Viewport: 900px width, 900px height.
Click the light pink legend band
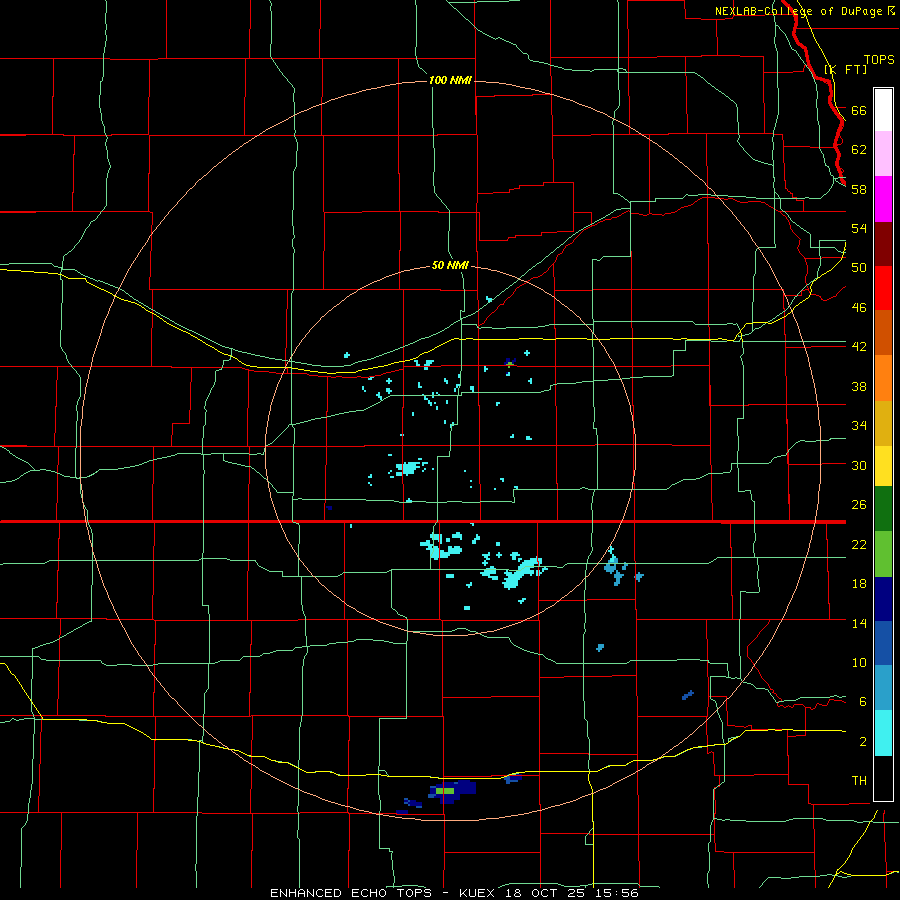pyautogui.click(x=883, y=154)
